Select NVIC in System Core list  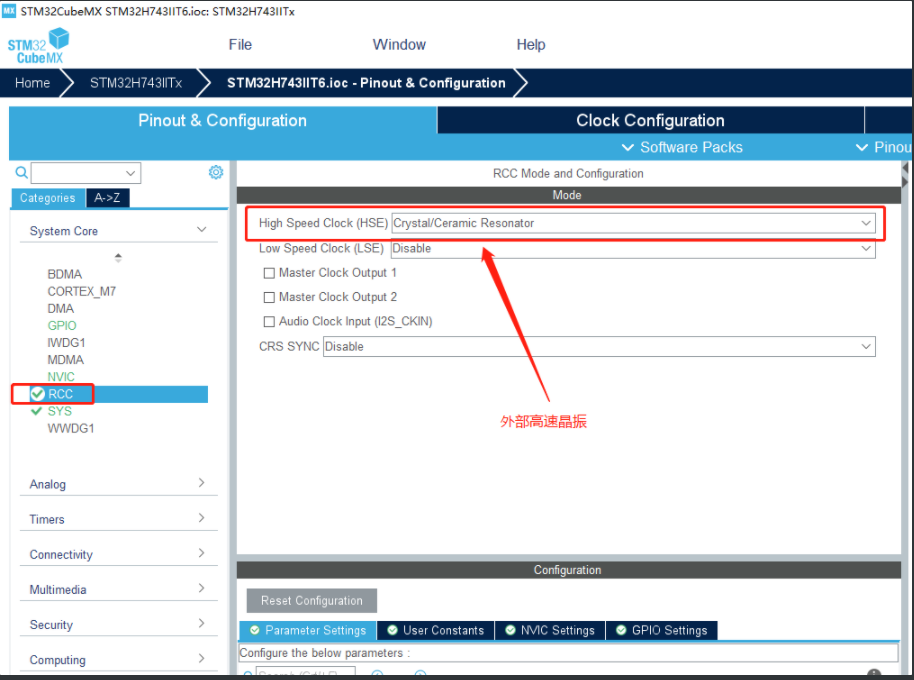pos(61,377)
